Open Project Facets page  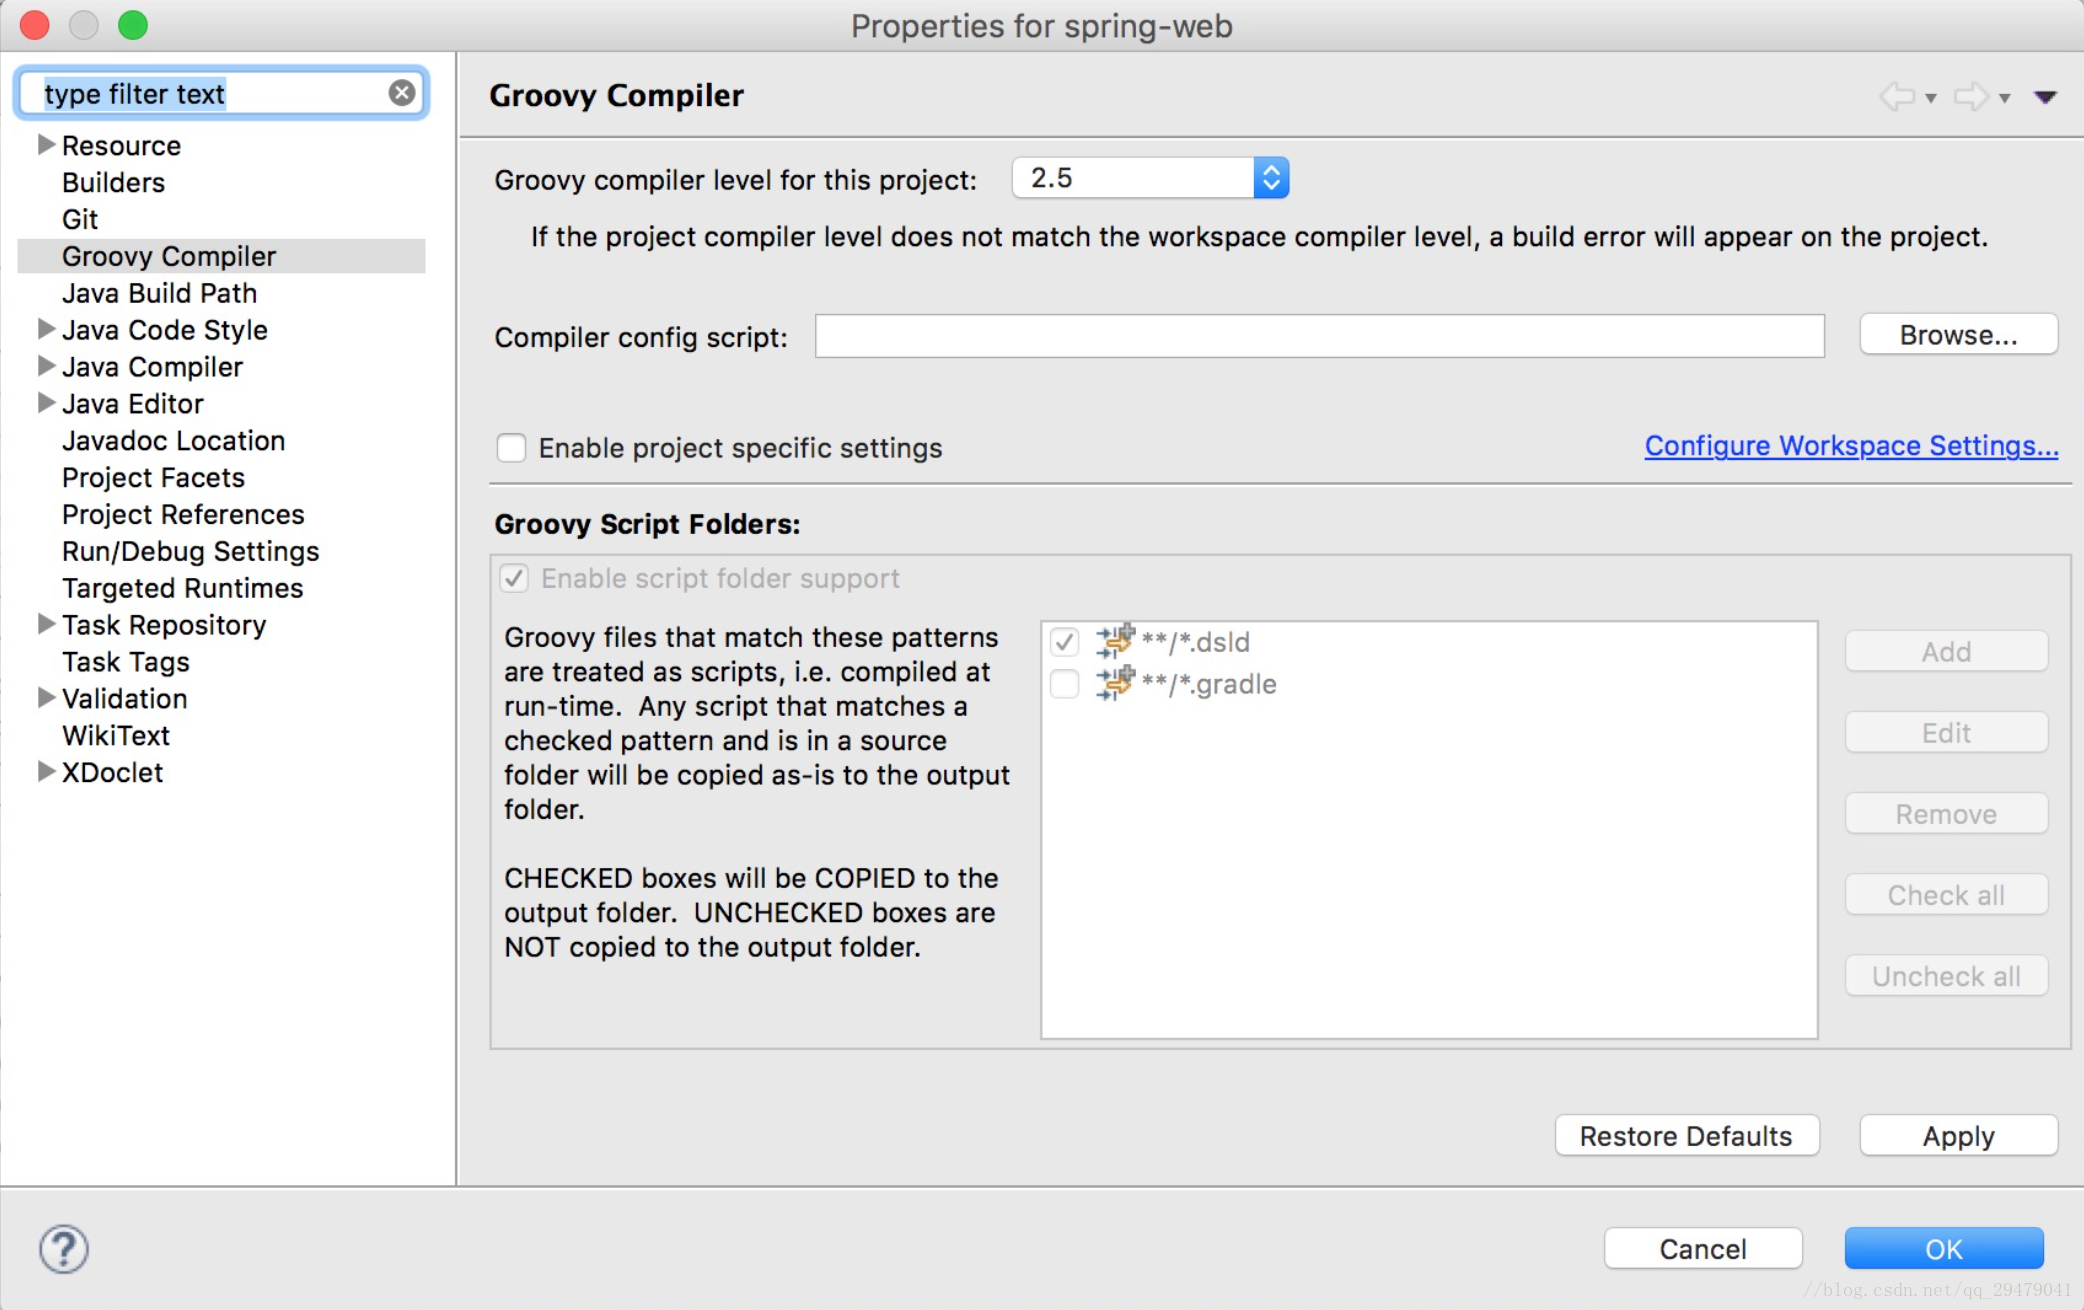coord(153,477)
